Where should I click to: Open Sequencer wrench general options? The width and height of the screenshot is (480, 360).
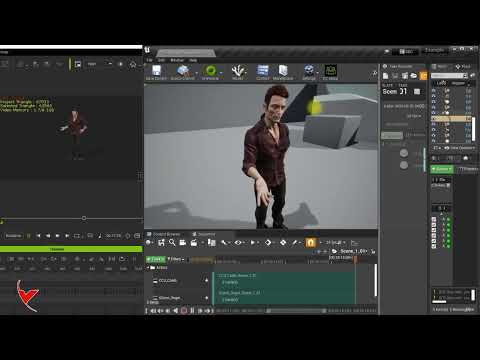coord(224,242)
